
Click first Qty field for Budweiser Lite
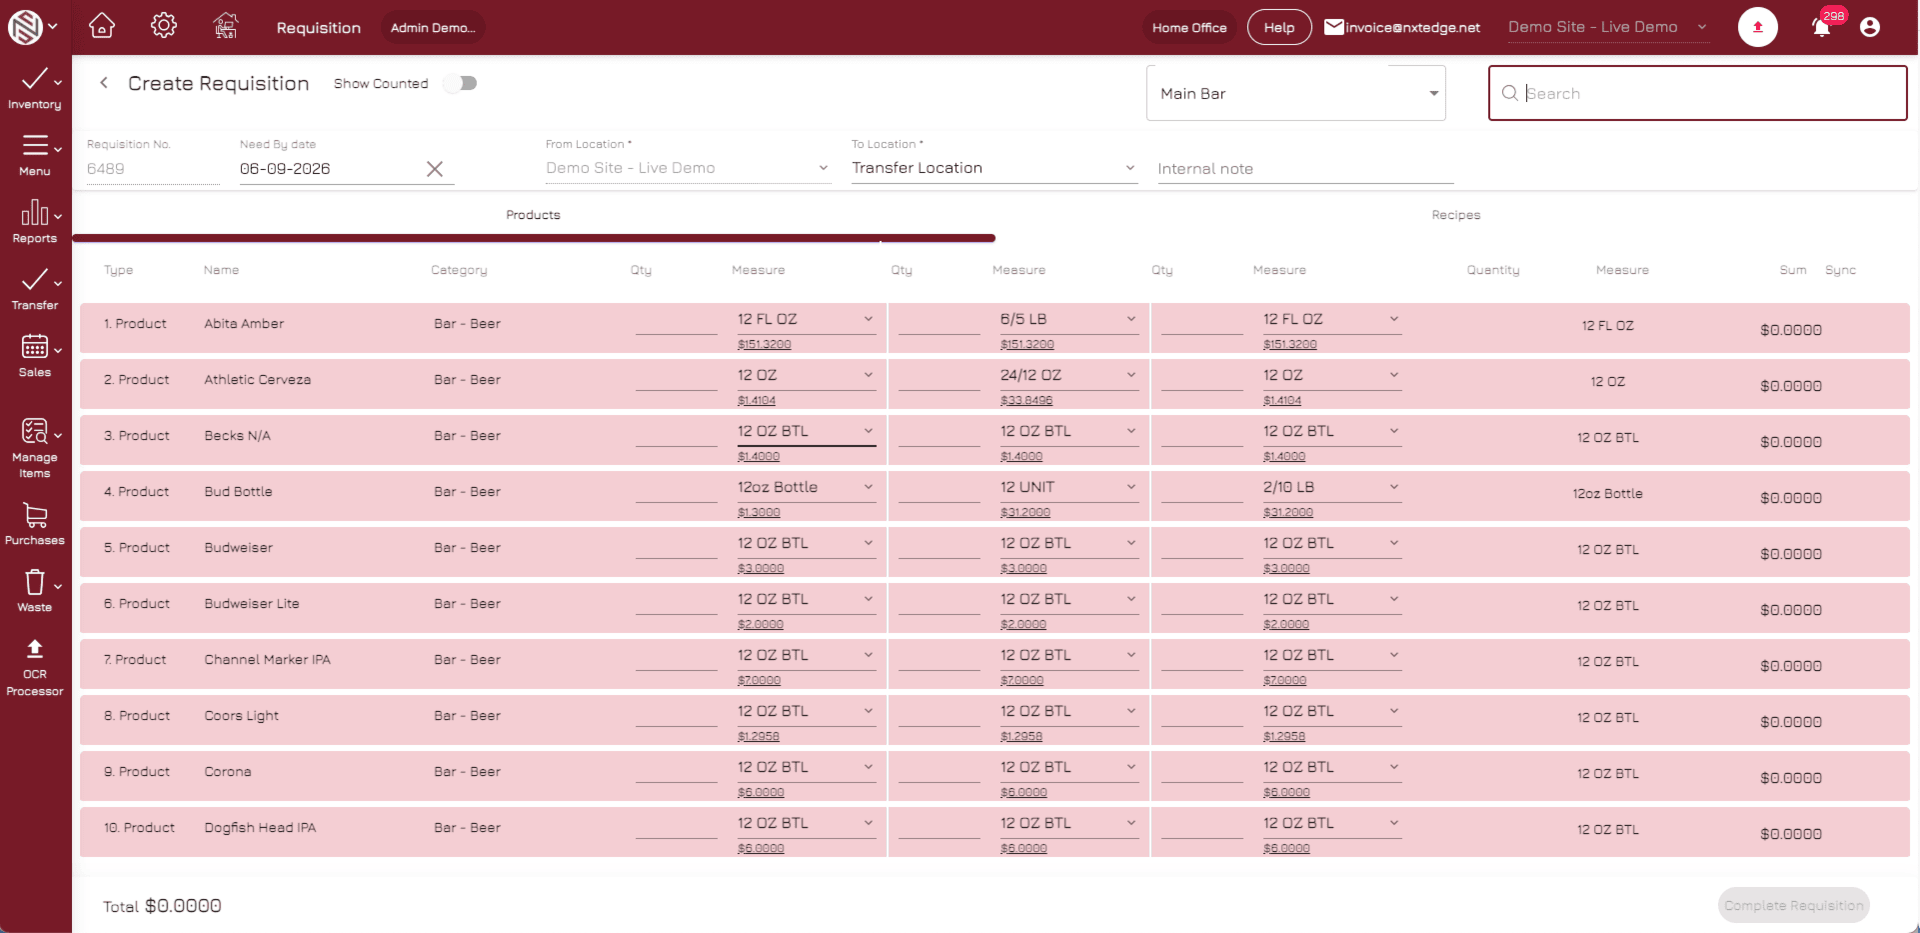[676, 602]
